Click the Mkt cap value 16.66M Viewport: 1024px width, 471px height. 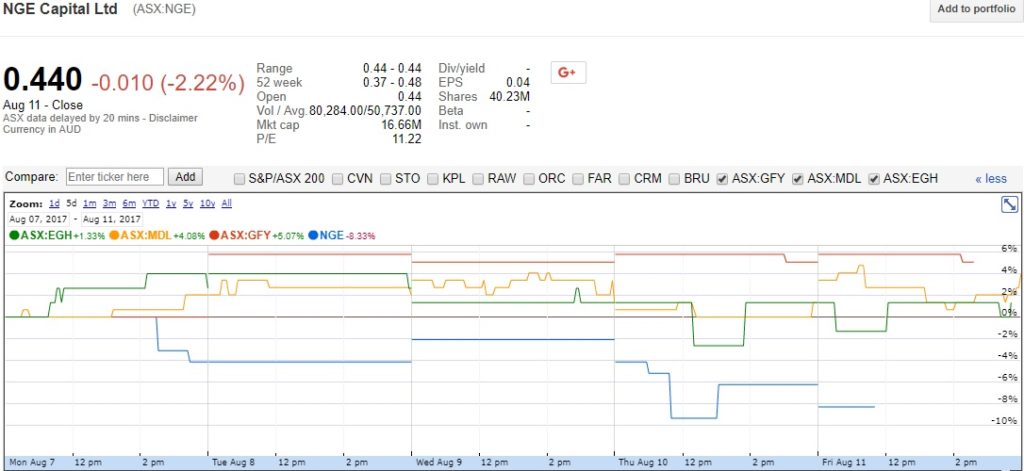click(x=402, y=125)
